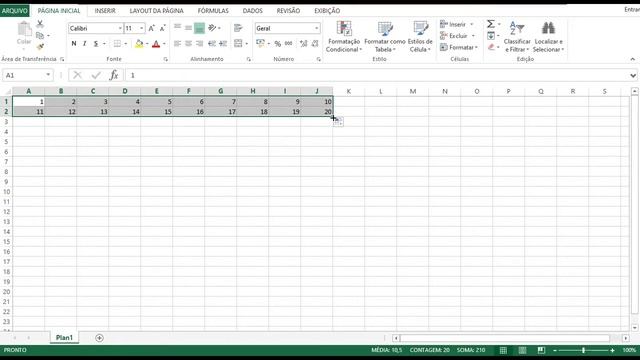Add a new sheet with plus icon
The image size is (640, 360).
pos(99,338)
